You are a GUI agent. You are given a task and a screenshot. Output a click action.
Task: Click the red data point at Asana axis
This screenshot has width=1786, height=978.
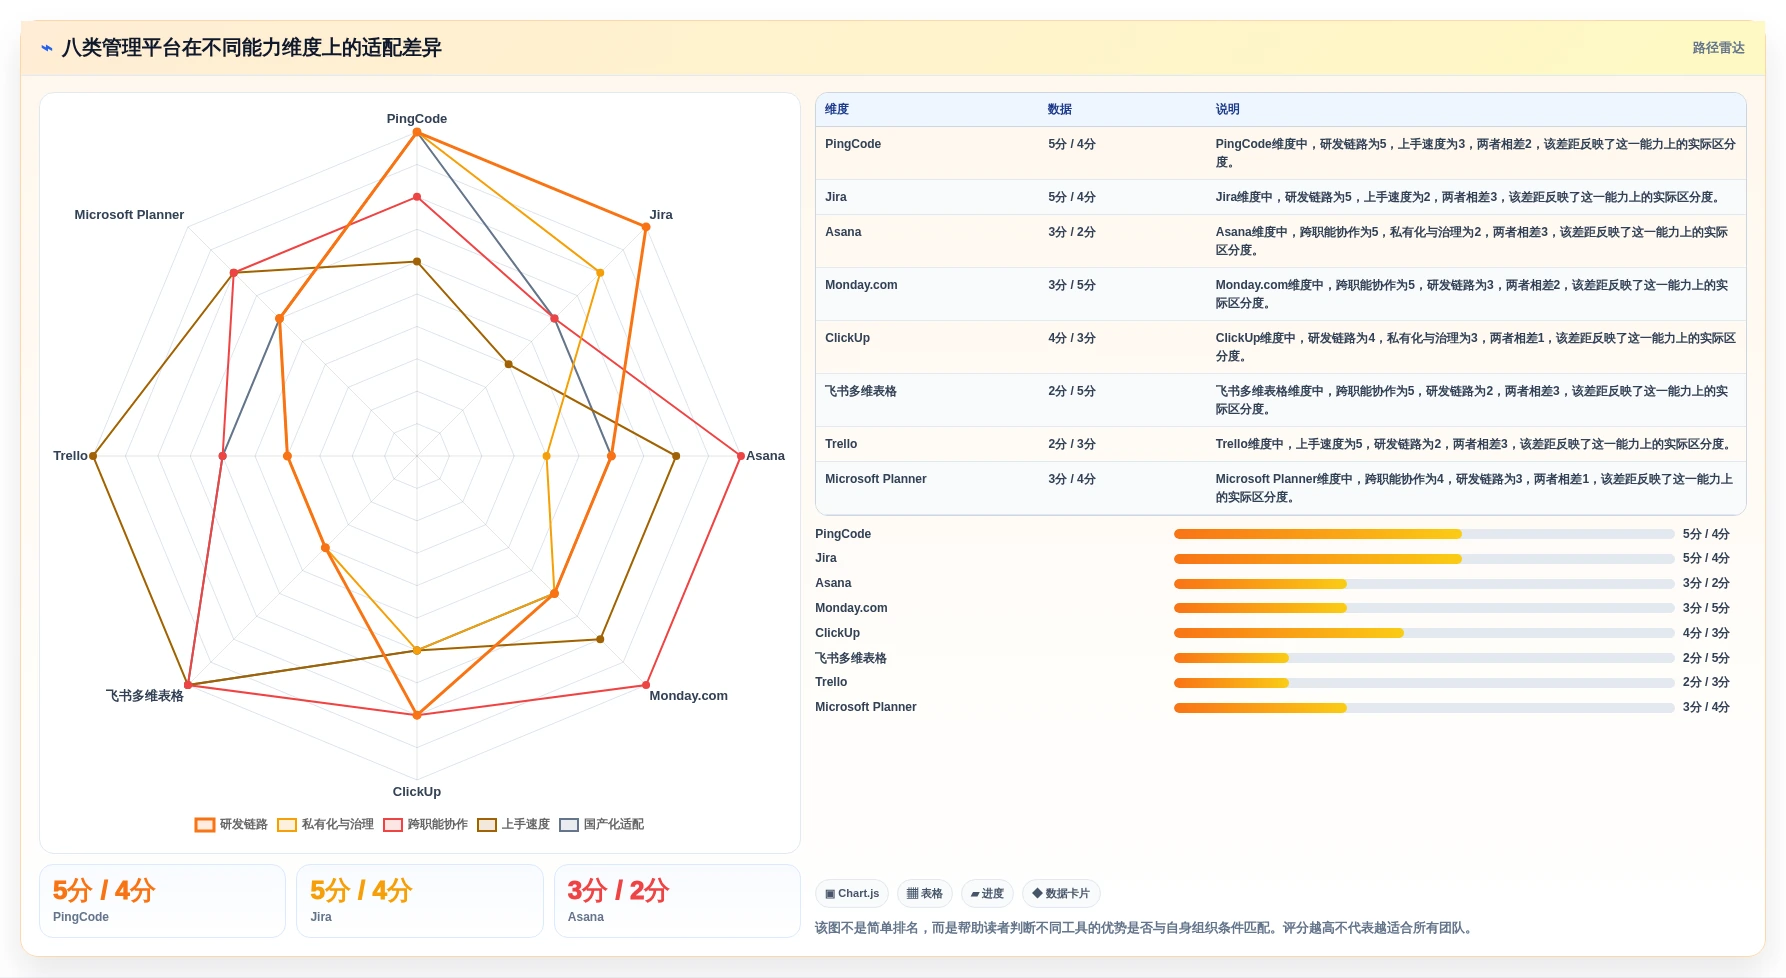click(741, 456)
